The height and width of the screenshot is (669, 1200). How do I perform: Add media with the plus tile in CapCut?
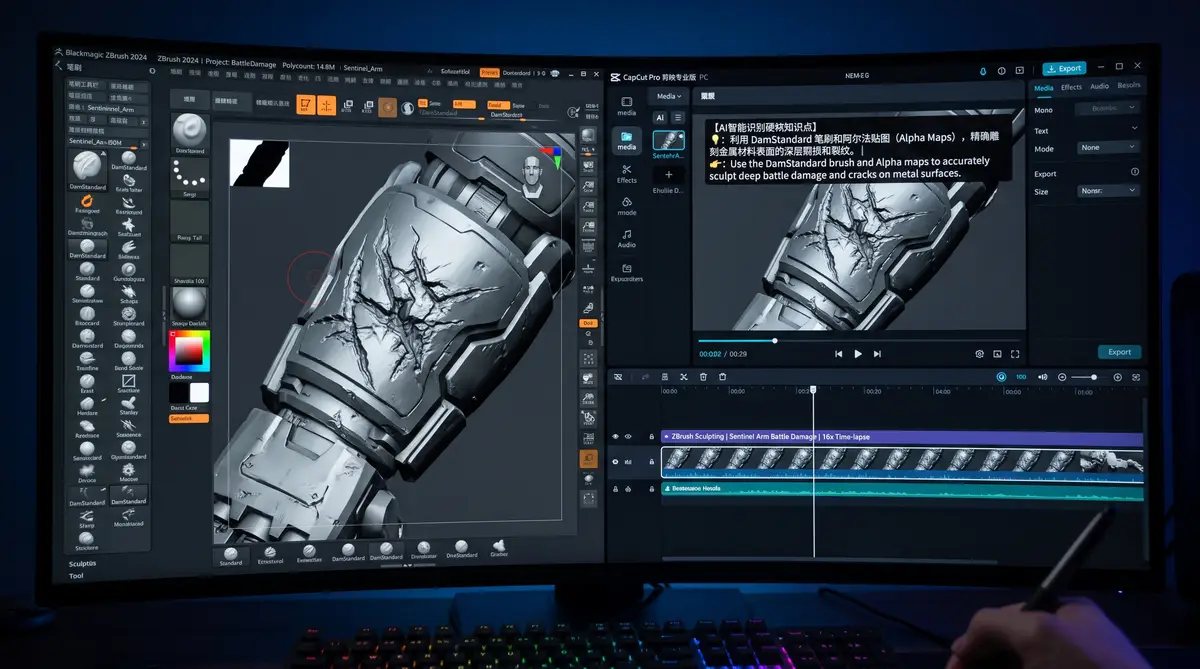668,175
